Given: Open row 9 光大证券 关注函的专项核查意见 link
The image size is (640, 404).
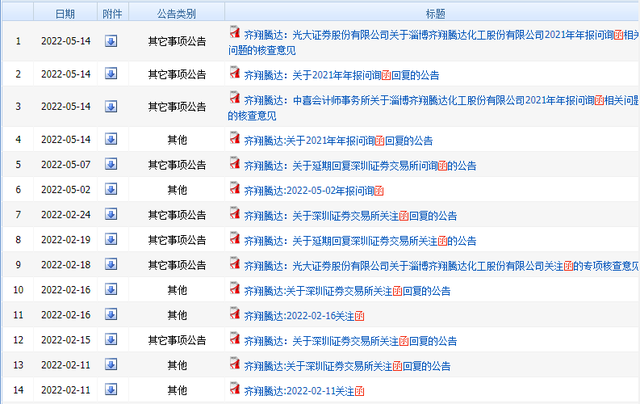Looking at the screenshot, I should tap(442, 266).
